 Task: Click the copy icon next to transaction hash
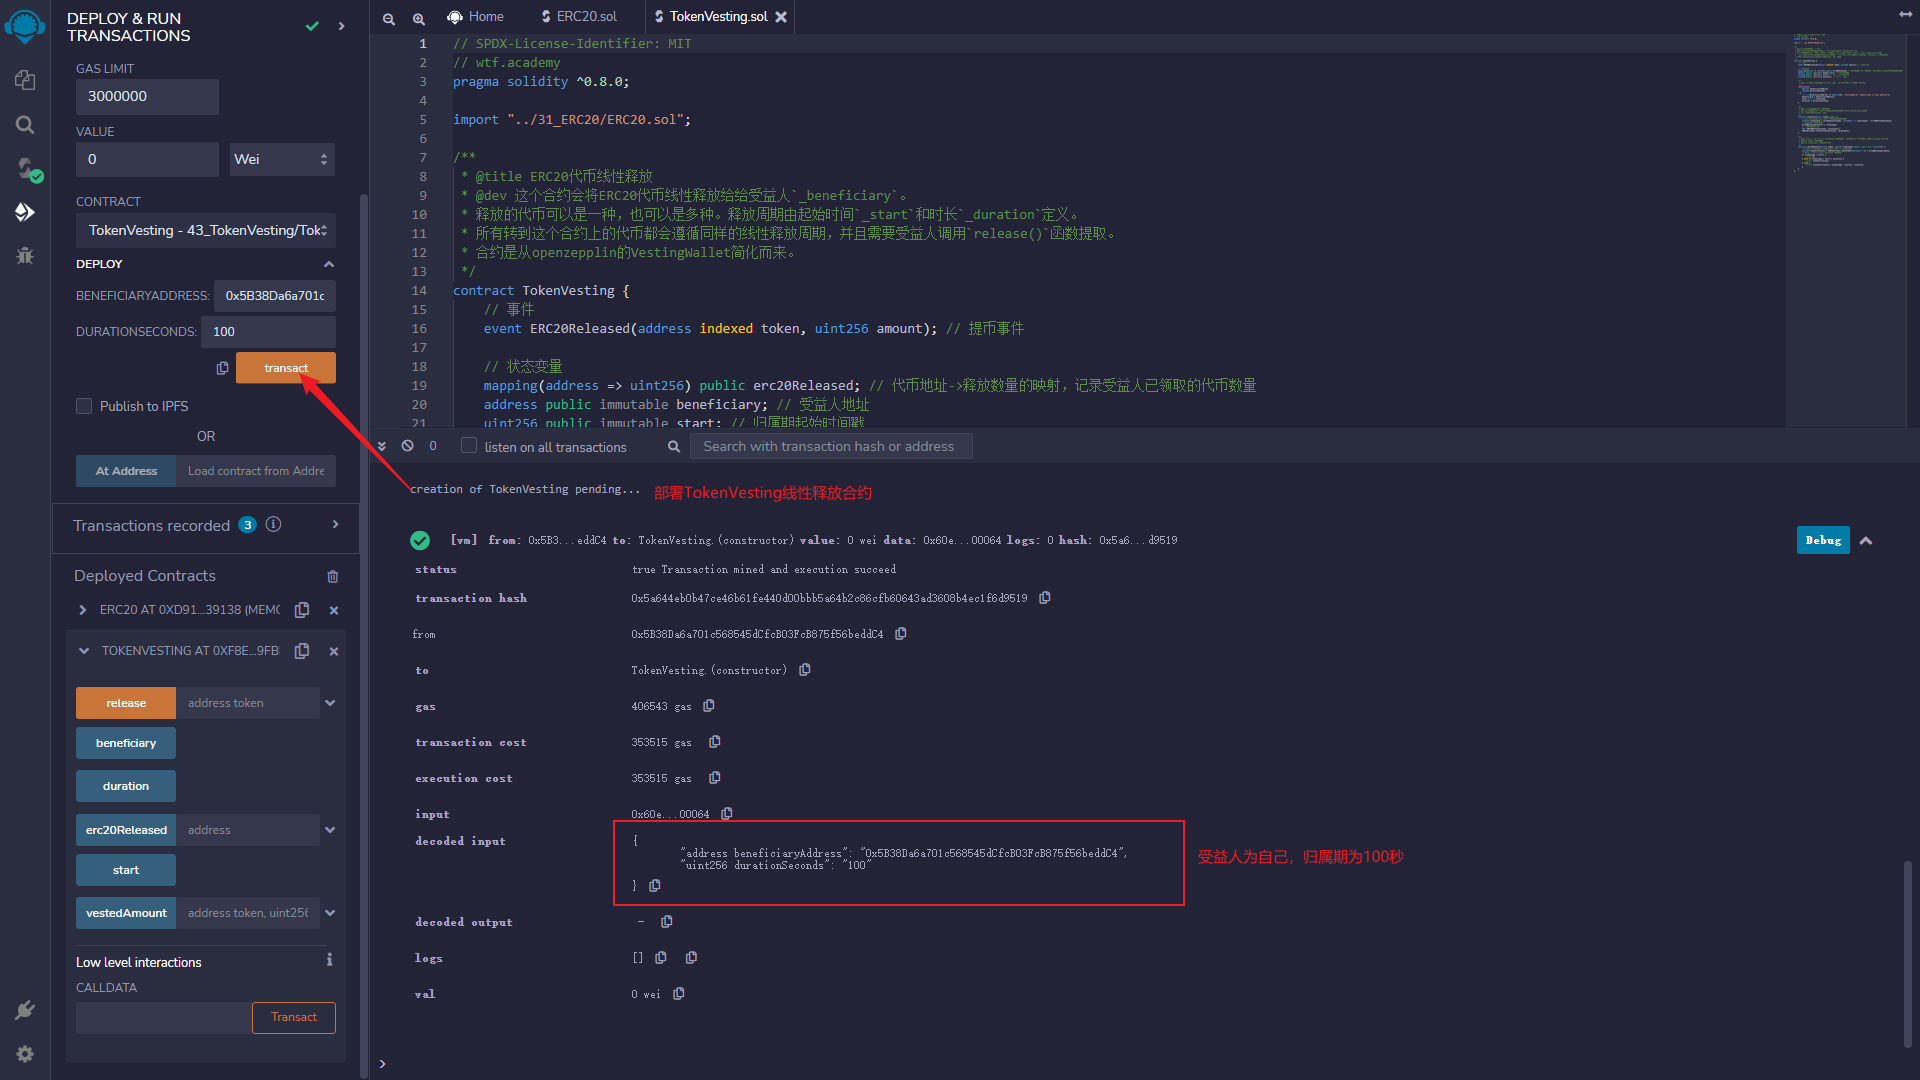pyautogui.click(x=1047, y=599)
